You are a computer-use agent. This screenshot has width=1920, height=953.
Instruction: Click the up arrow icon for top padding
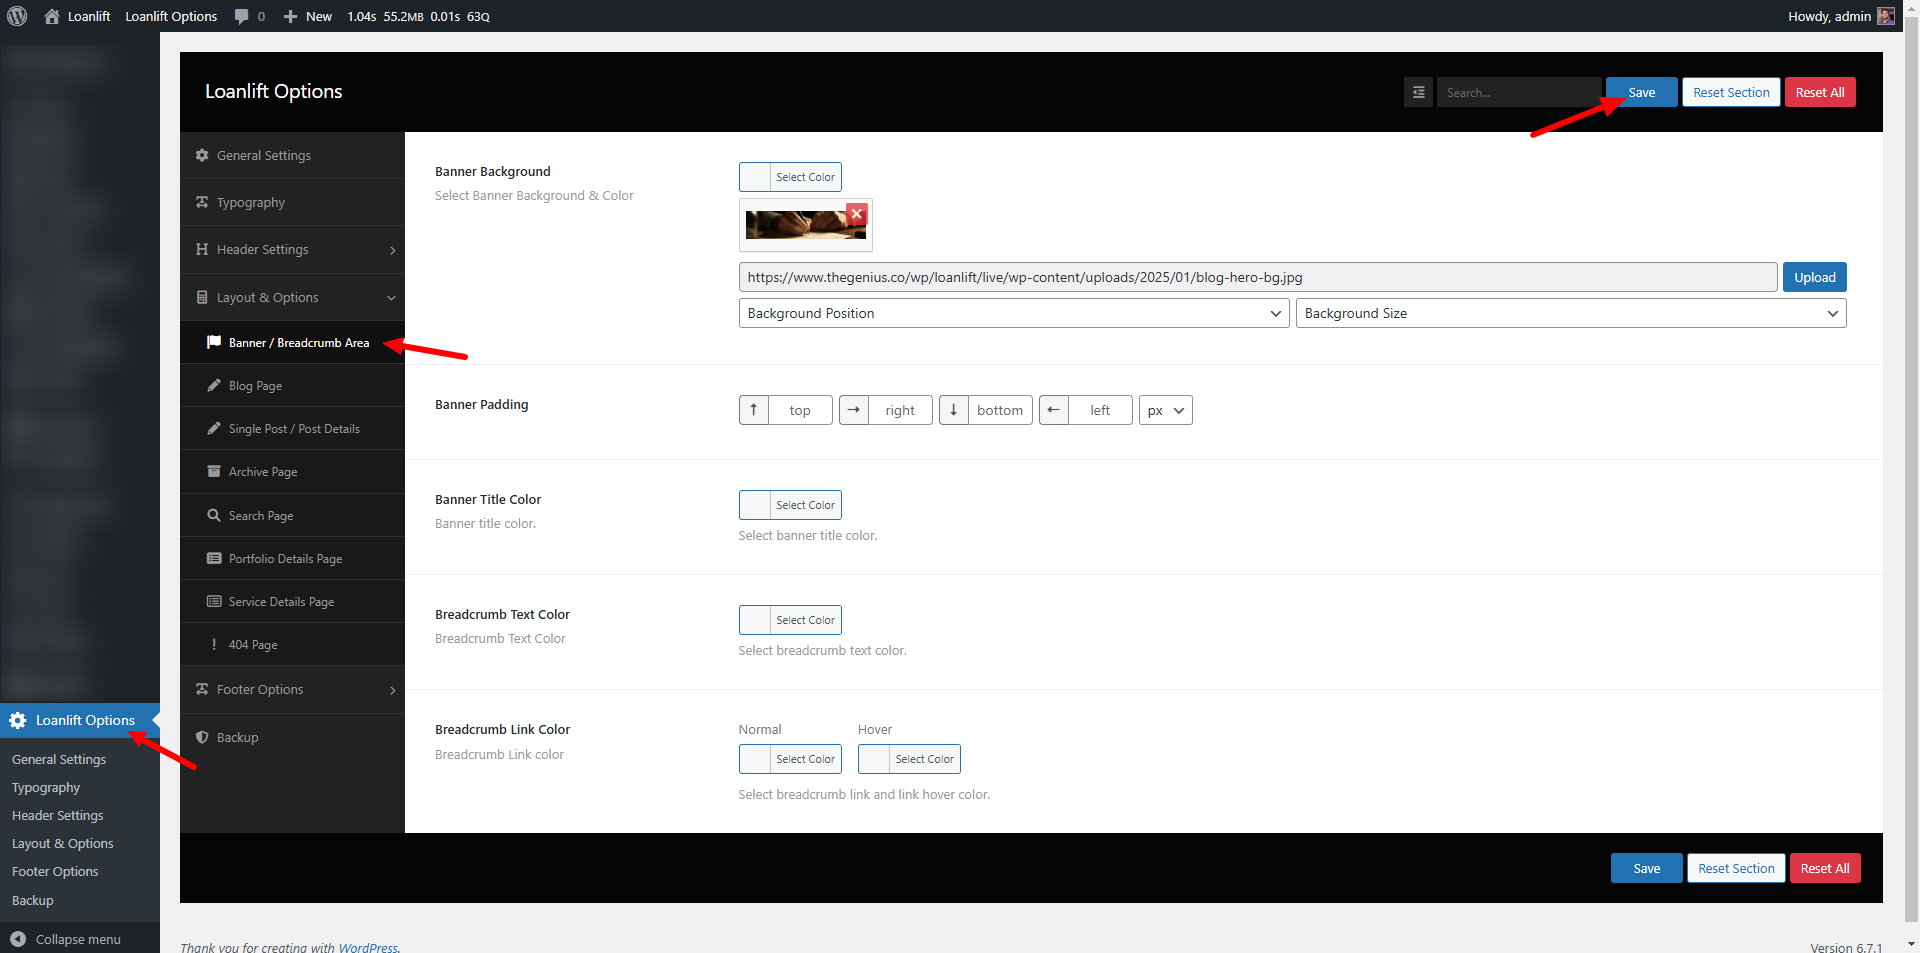(x=754, y=410)
